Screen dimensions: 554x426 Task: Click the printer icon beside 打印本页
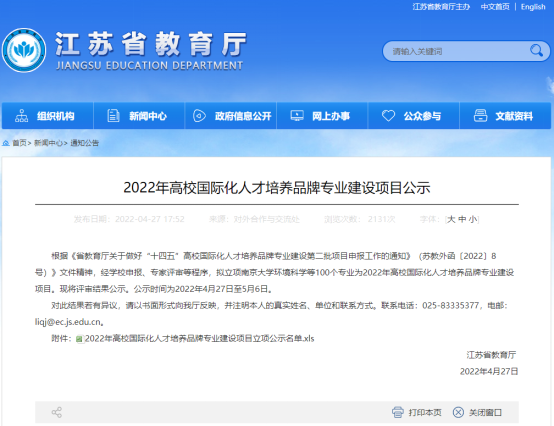pyautogui.click(x=397, y=412)
